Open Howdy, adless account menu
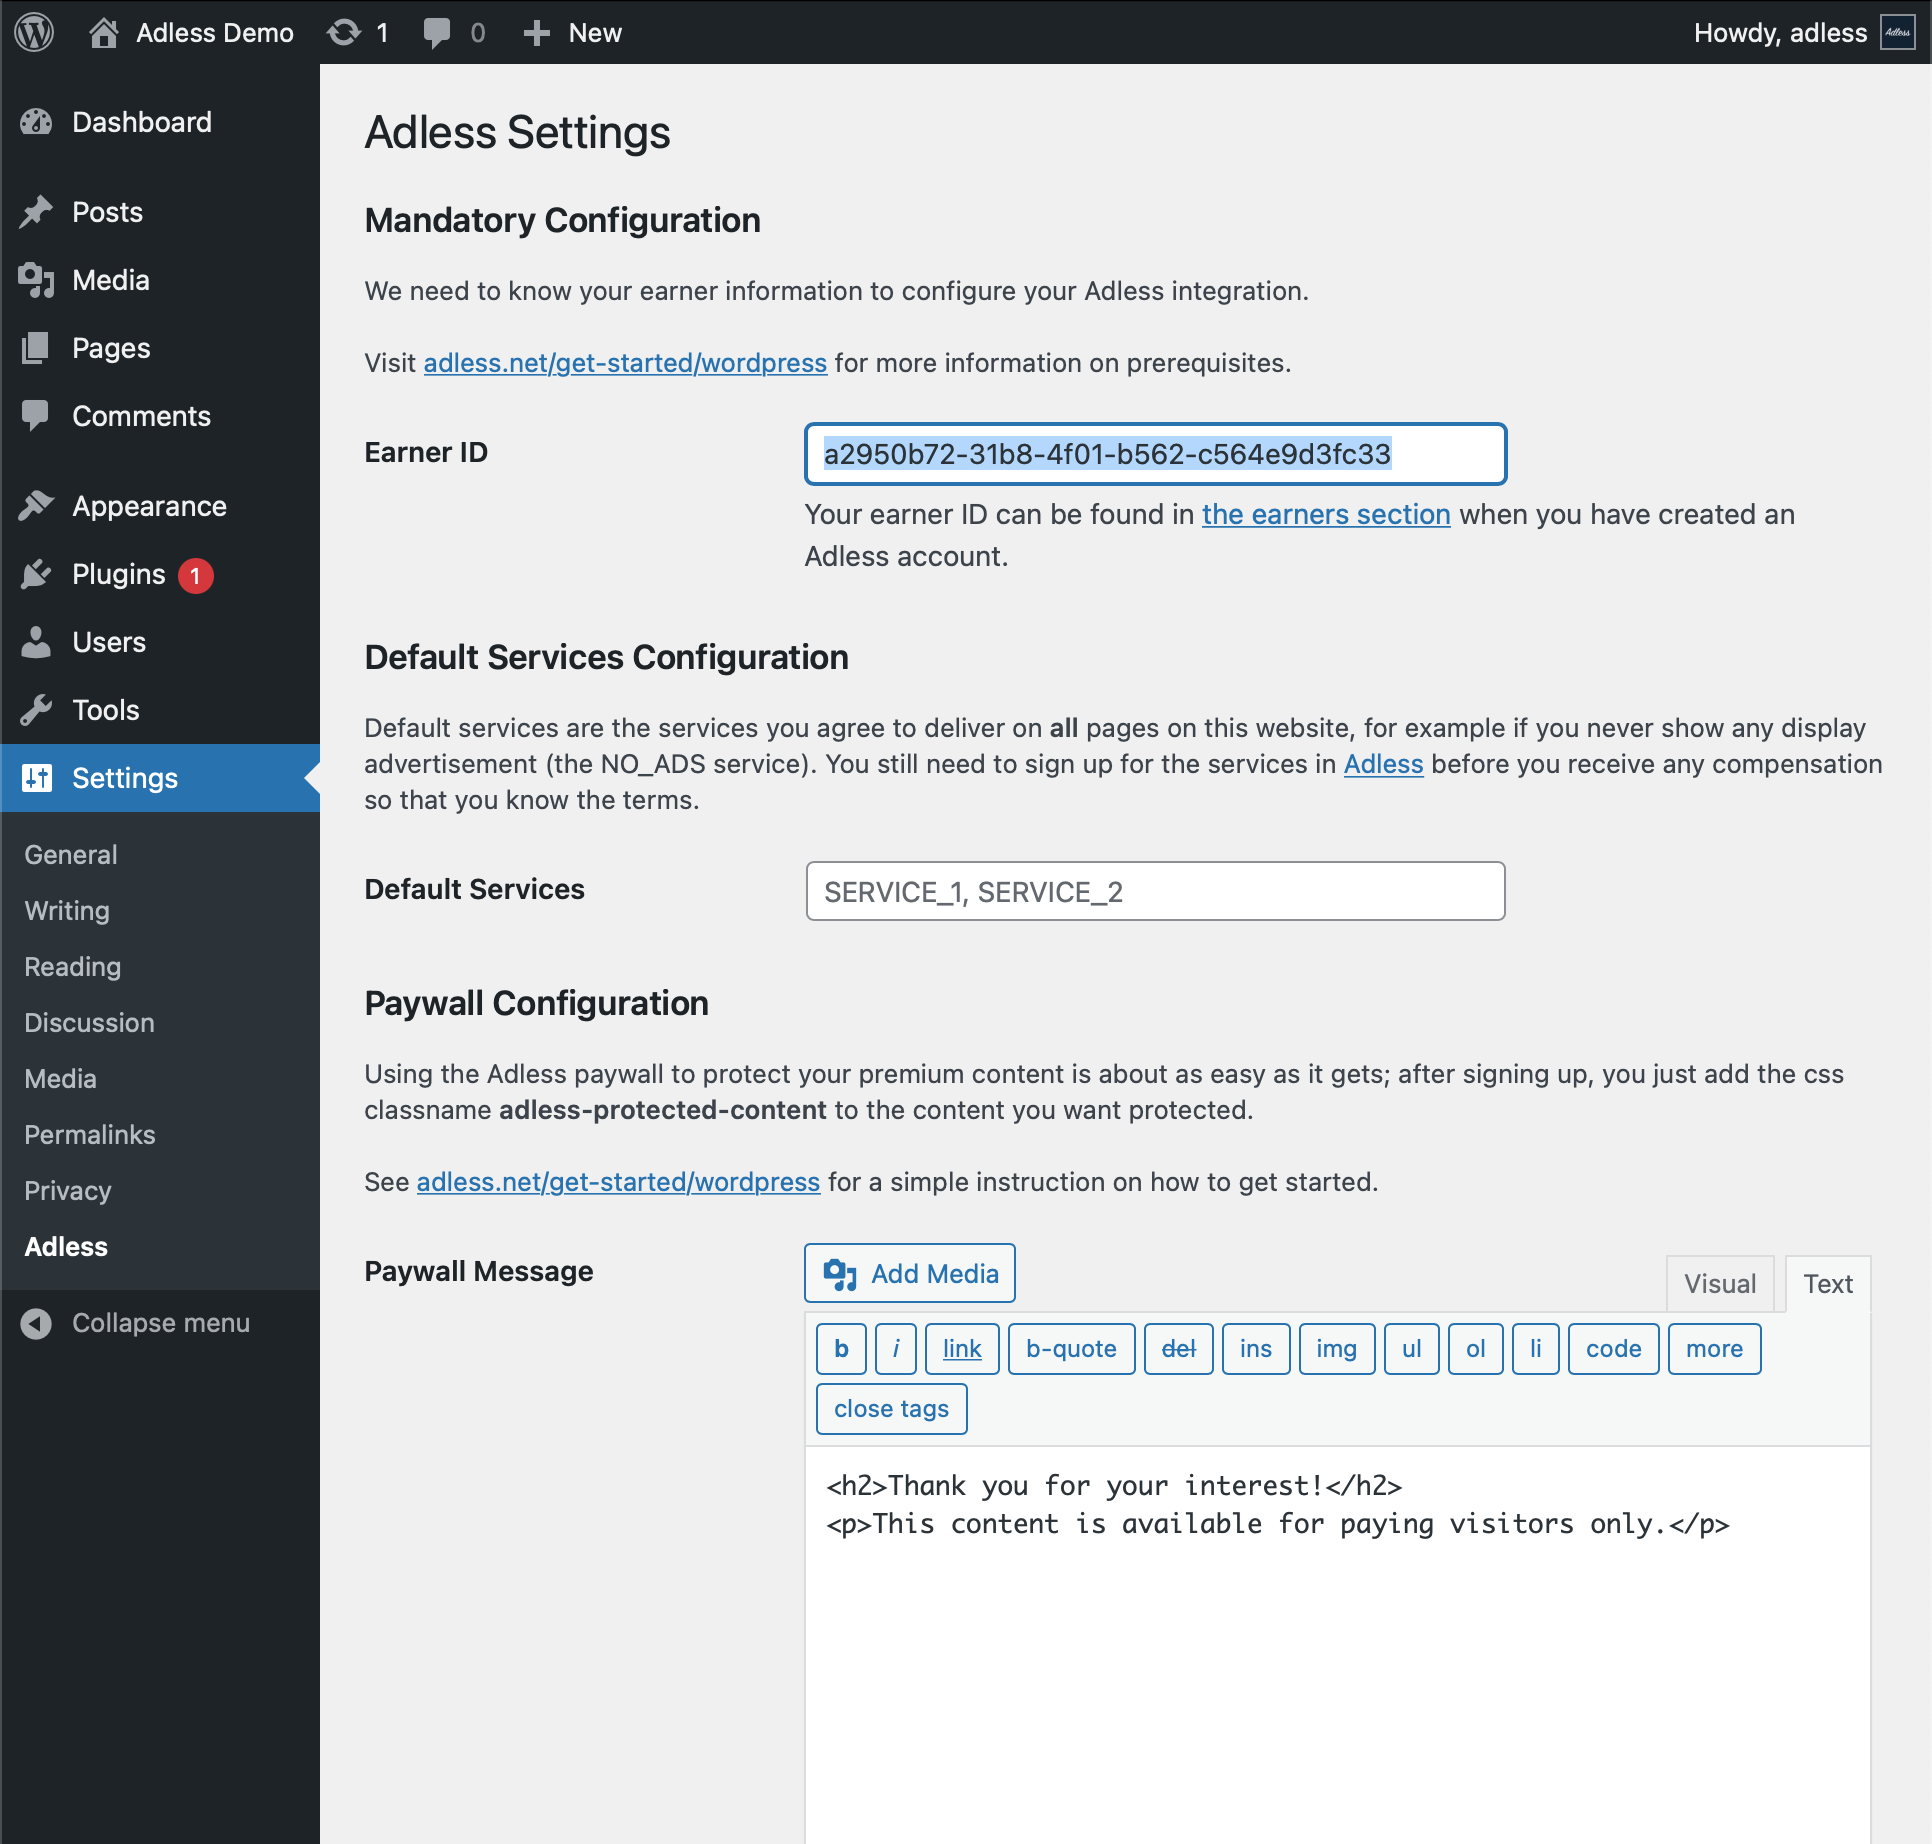1932x1844 pixels. 1779,32
